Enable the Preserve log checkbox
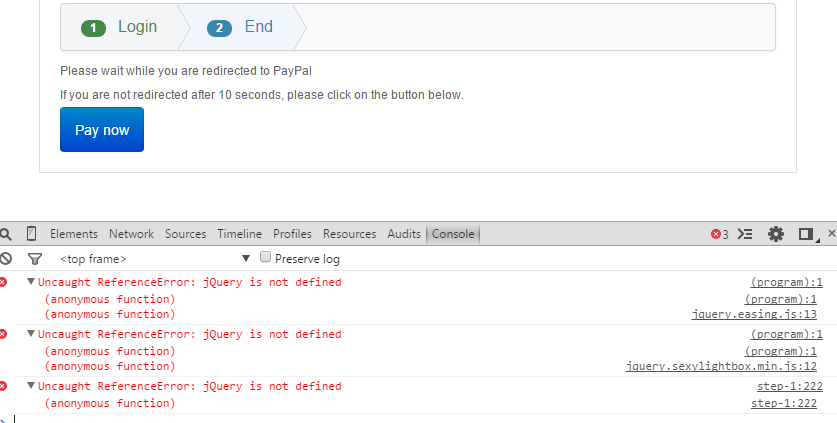The image size is (837, 423). pos(265,257)
